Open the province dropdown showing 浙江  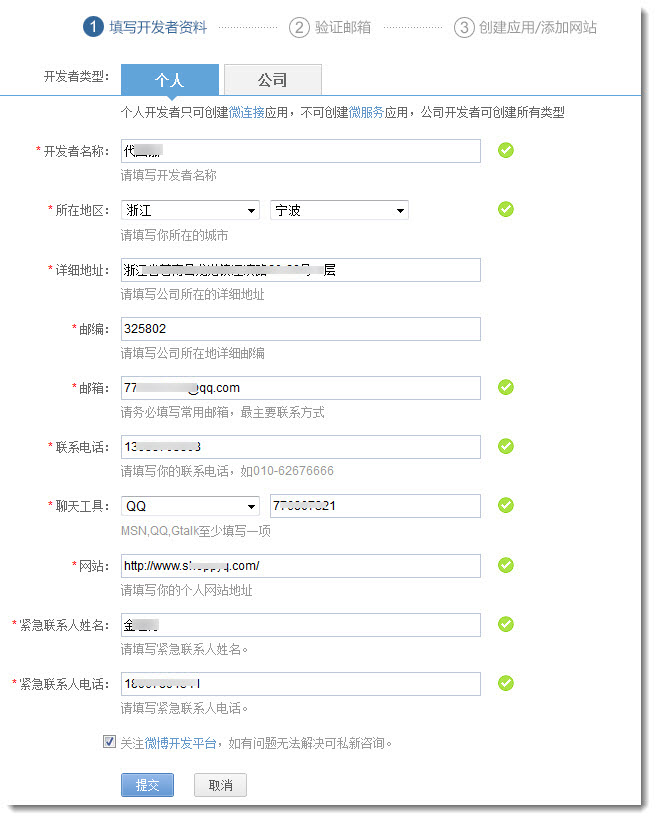pyautogui.click(x=190, y=210)
